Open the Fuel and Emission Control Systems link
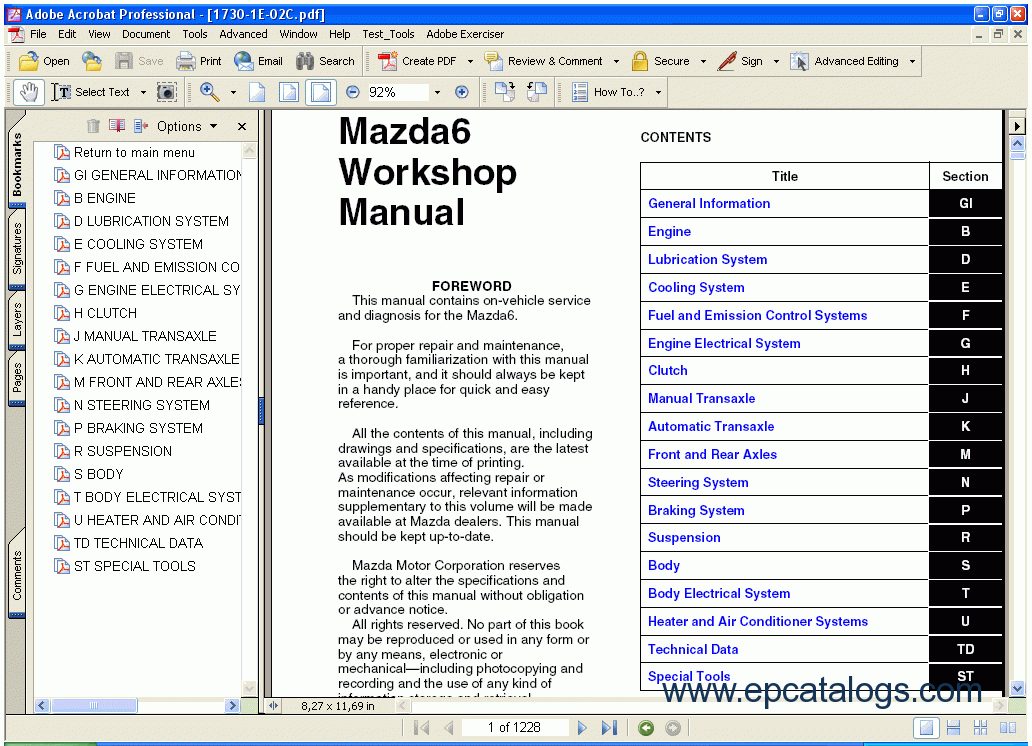 point(758,315)
